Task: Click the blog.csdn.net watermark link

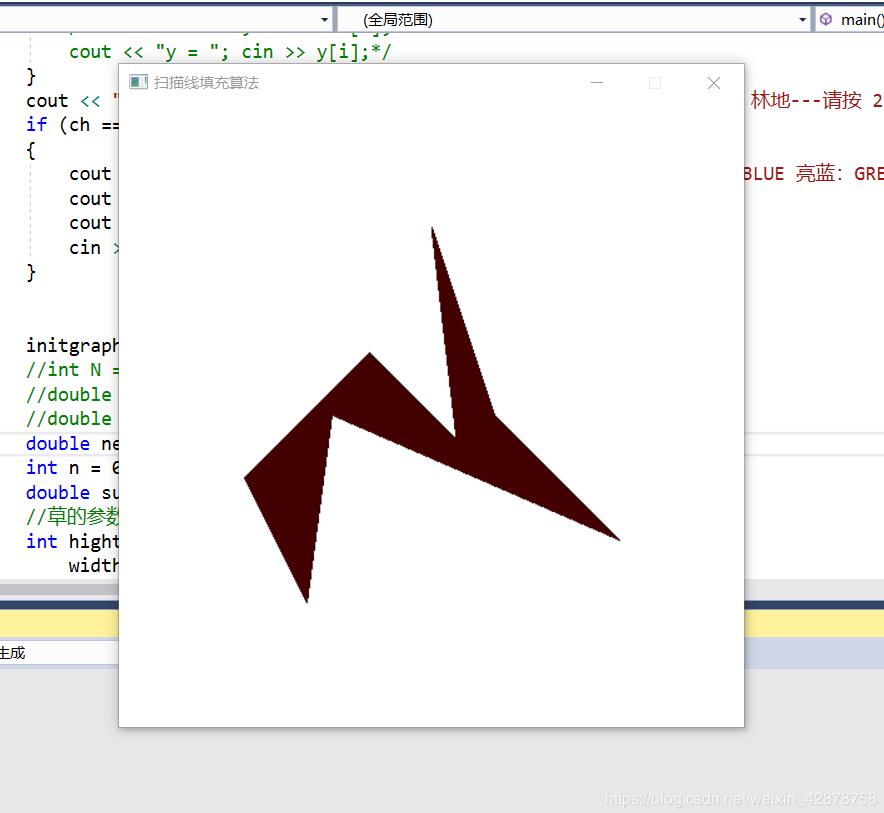Action: (741, 799)
